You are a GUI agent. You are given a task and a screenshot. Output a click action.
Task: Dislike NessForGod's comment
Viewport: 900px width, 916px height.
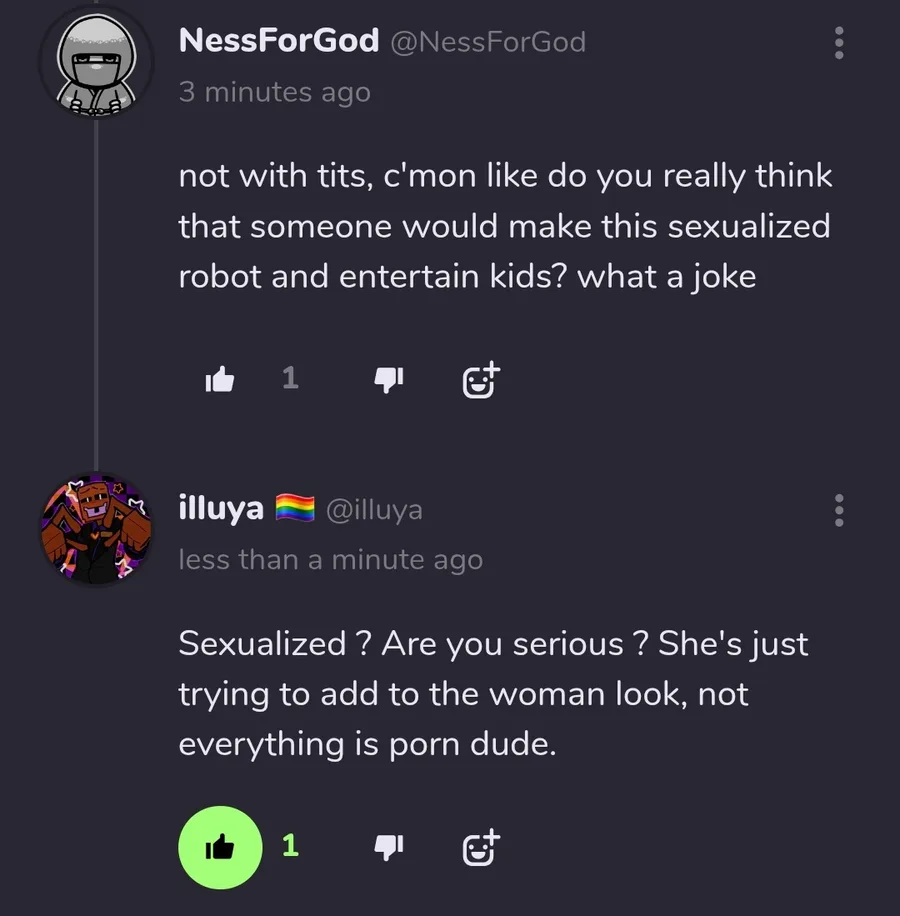(x=388, y=379)
